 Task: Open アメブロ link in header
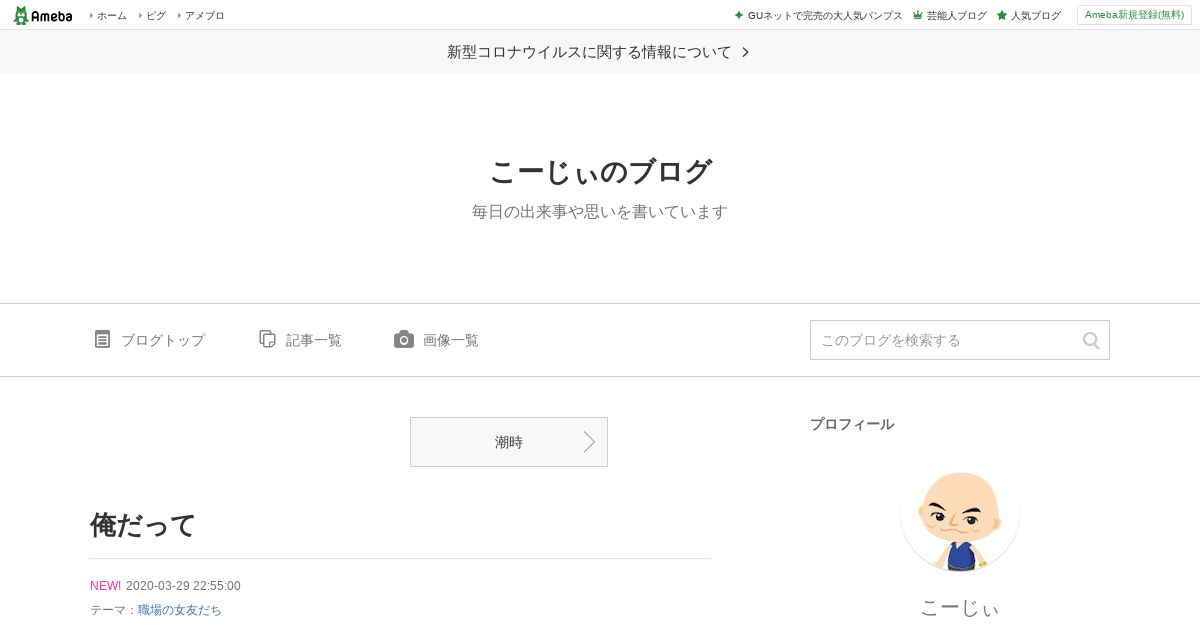pyautogui.click(x=204, y=16)
